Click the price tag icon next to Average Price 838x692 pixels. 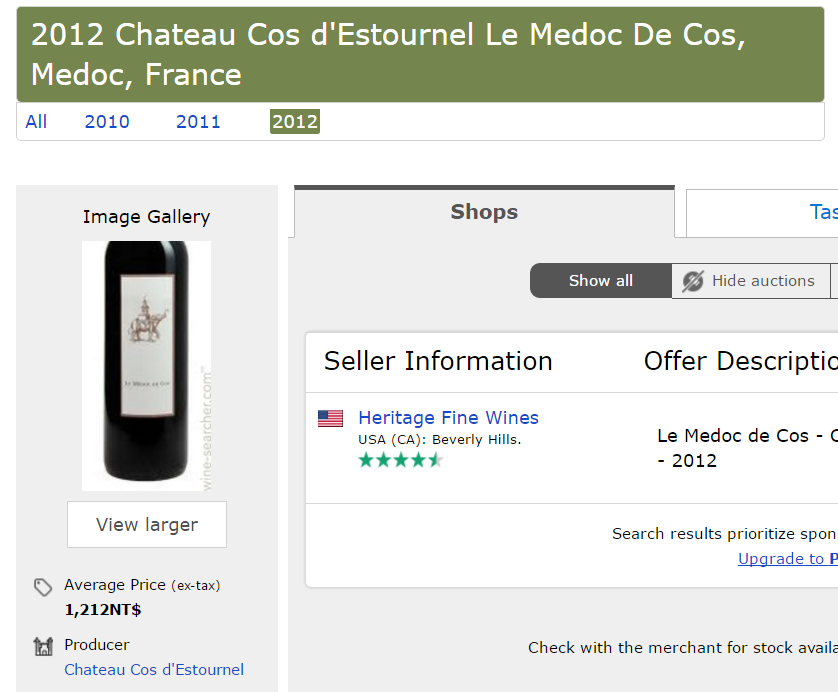[43, 587]
